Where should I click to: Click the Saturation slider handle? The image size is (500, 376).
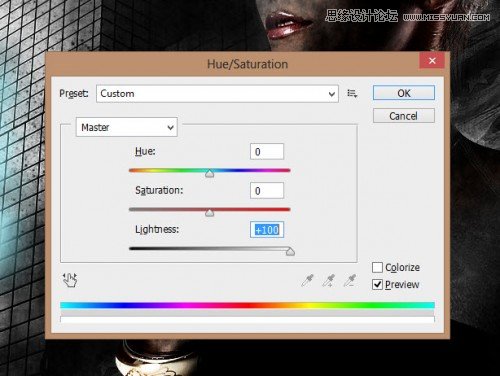(209, 212)
